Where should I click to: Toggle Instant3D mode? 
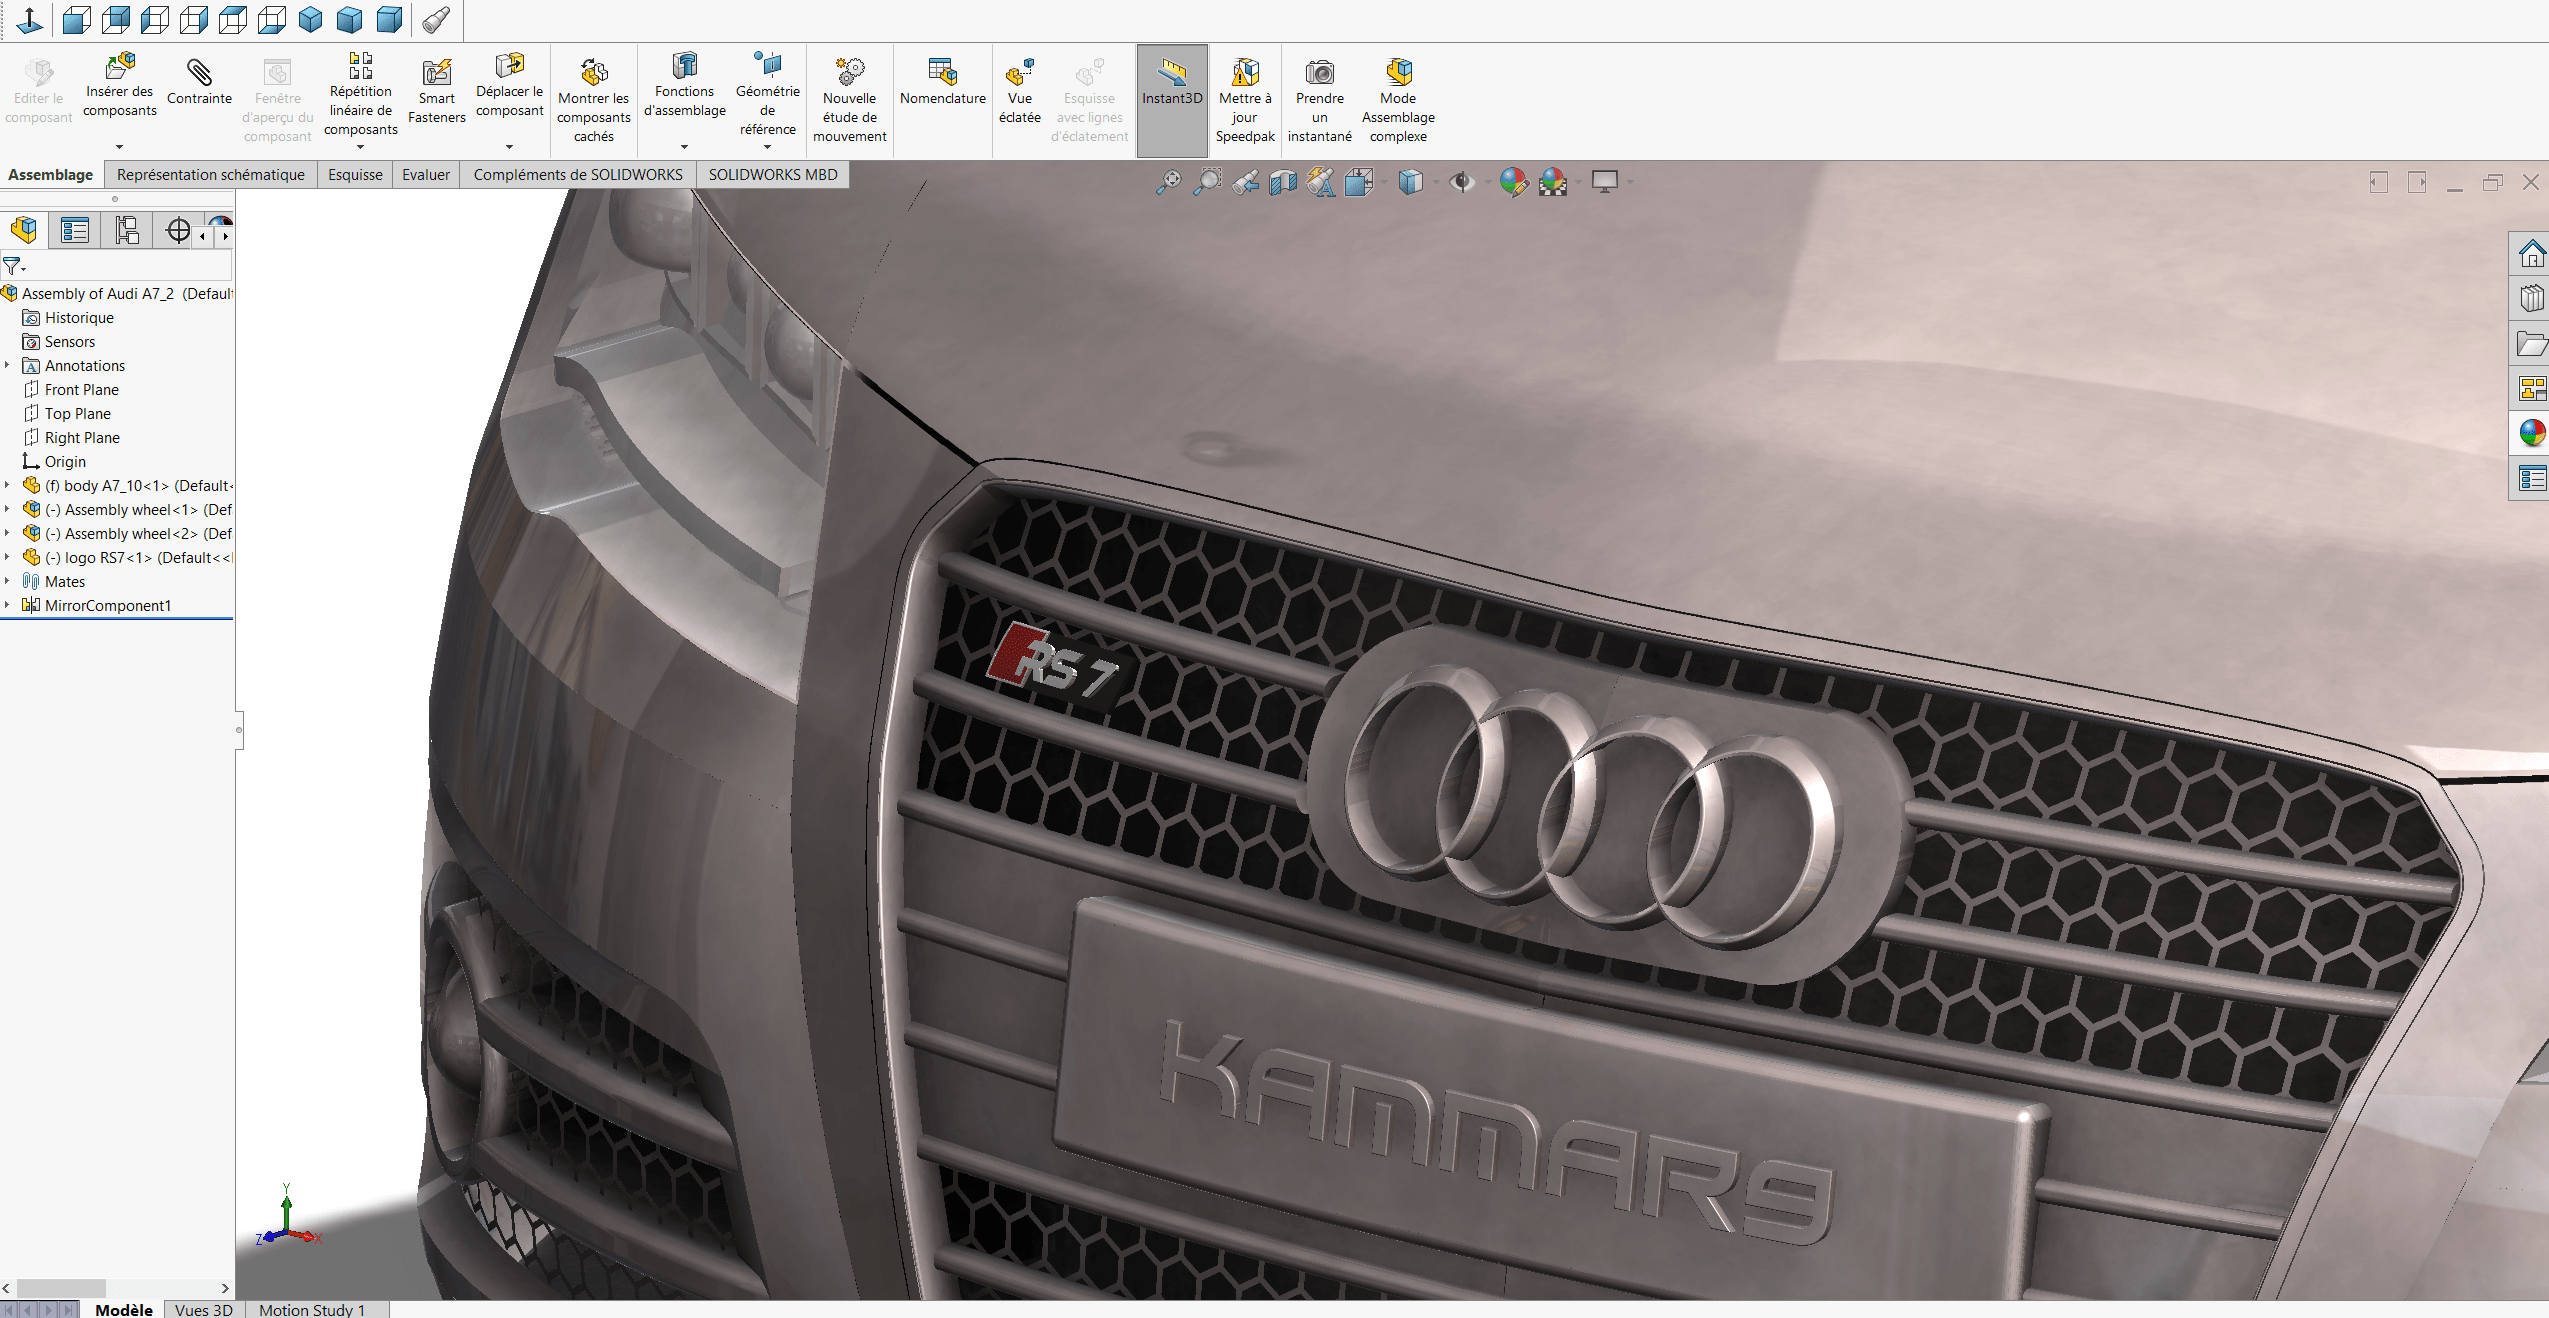[x=1172, y=99]
